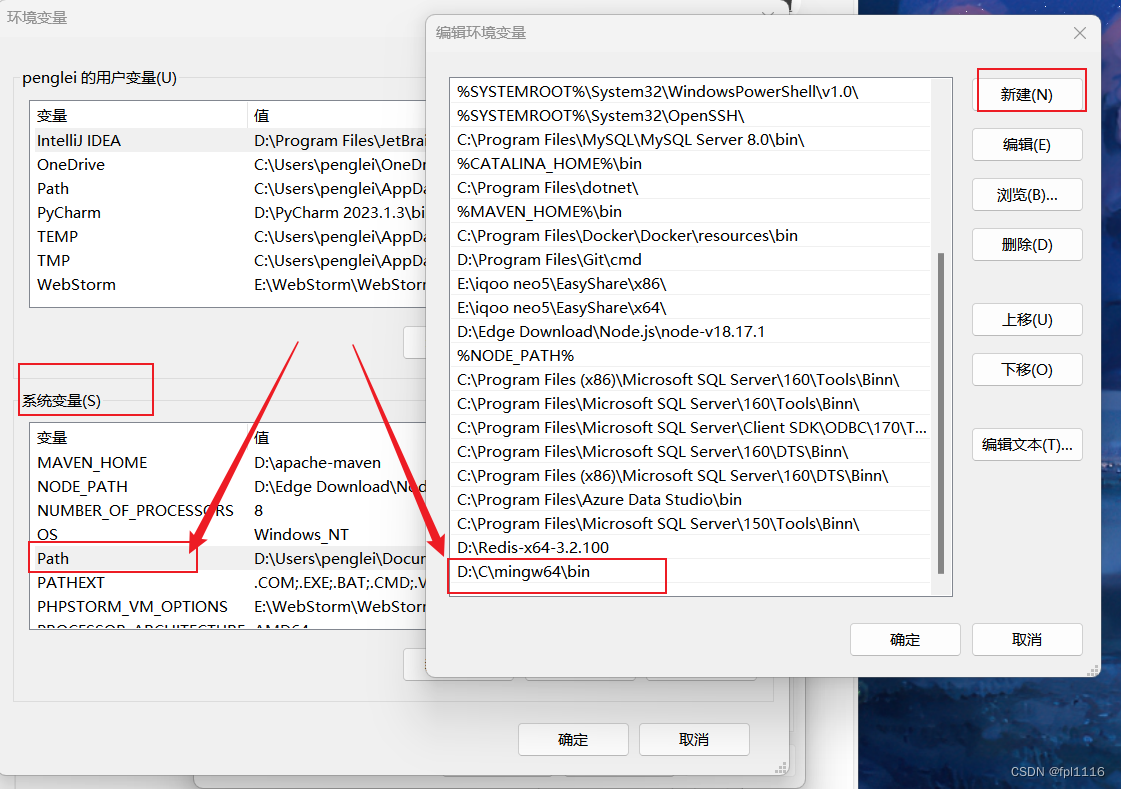Select the EasyShare\x86\ entry
The height and width of the screenshot is (789, 1121).
(x=691, y=284)
